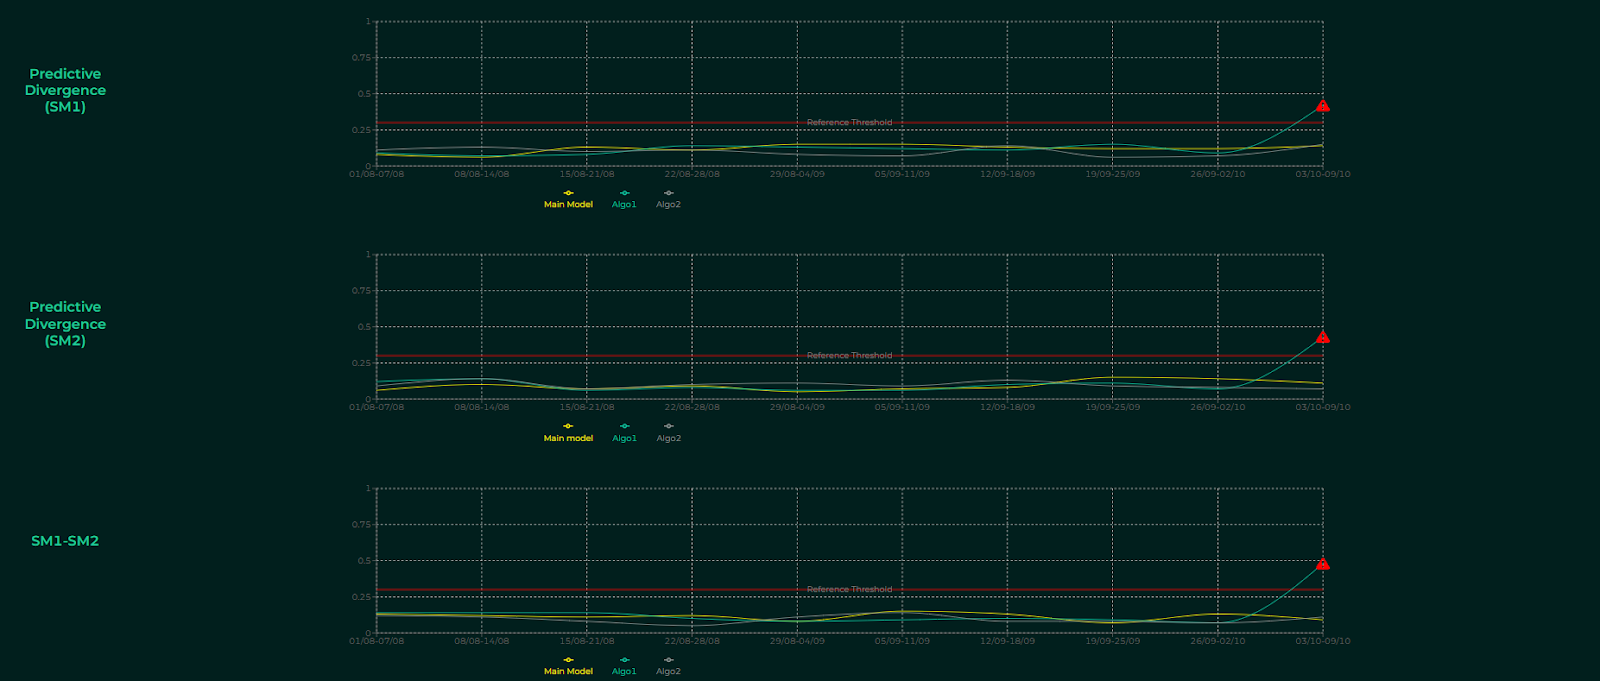Click the 0.25 y-axis tick on SM1-SM2 chart
The width and height of the screenshot is (1600, 681).
(361, 597)
